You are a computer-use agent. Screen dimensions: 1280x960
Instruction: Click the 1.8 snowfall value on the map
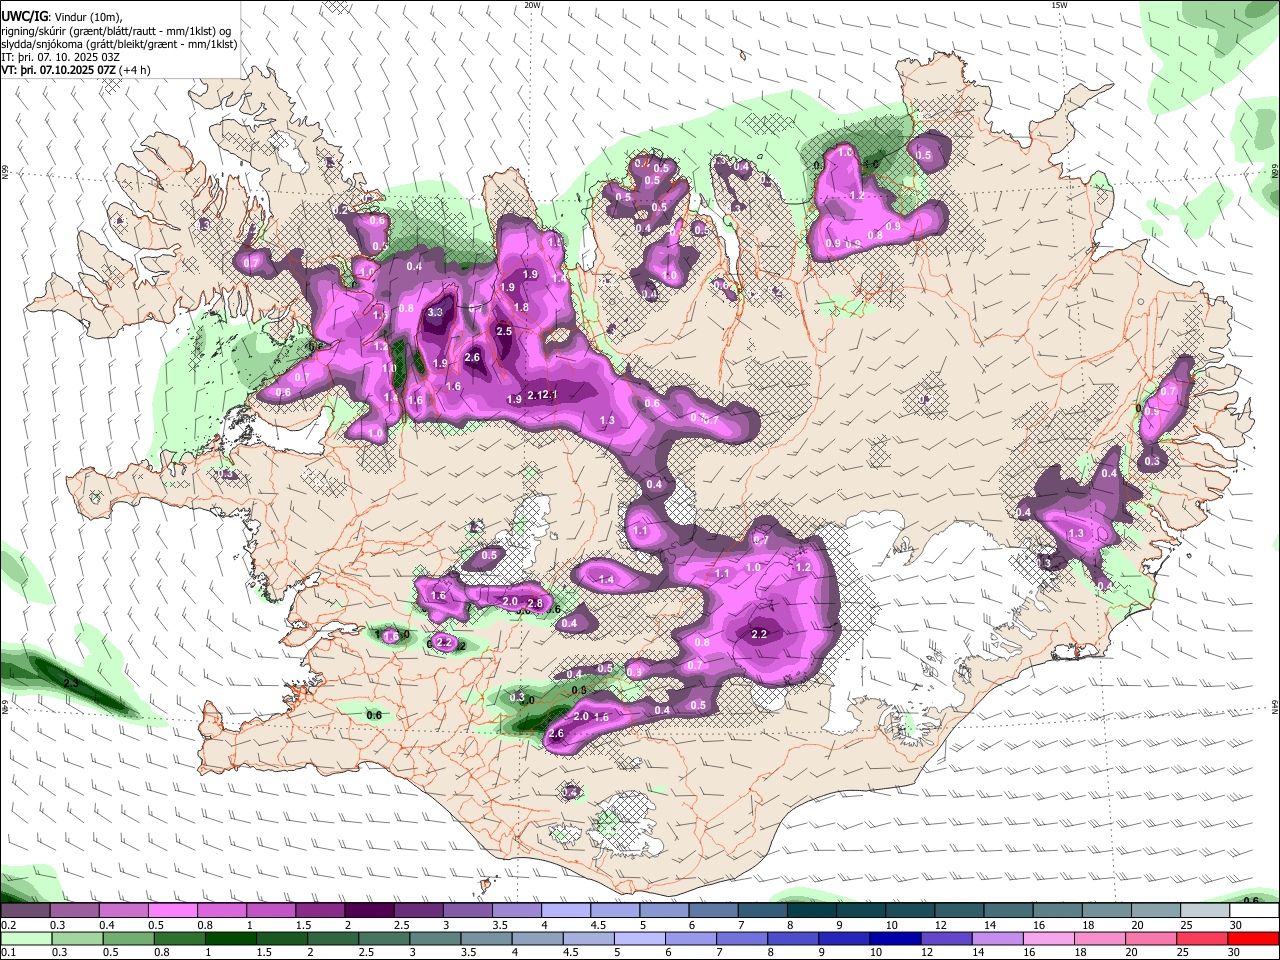521,307
